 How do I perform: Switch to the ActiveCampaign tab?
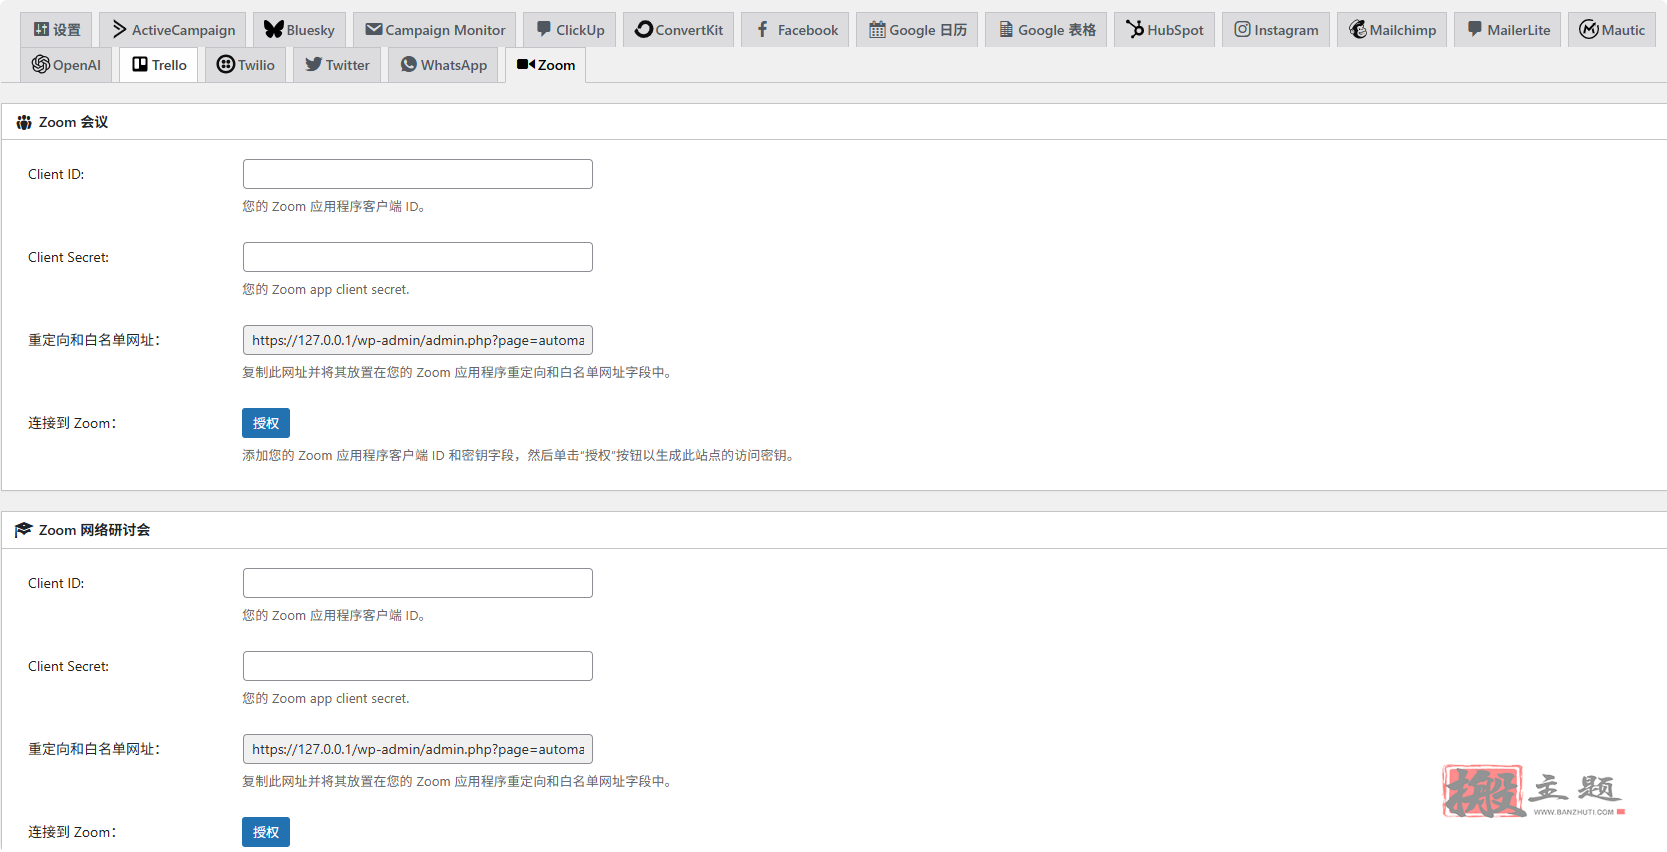[x=173, y=30]
